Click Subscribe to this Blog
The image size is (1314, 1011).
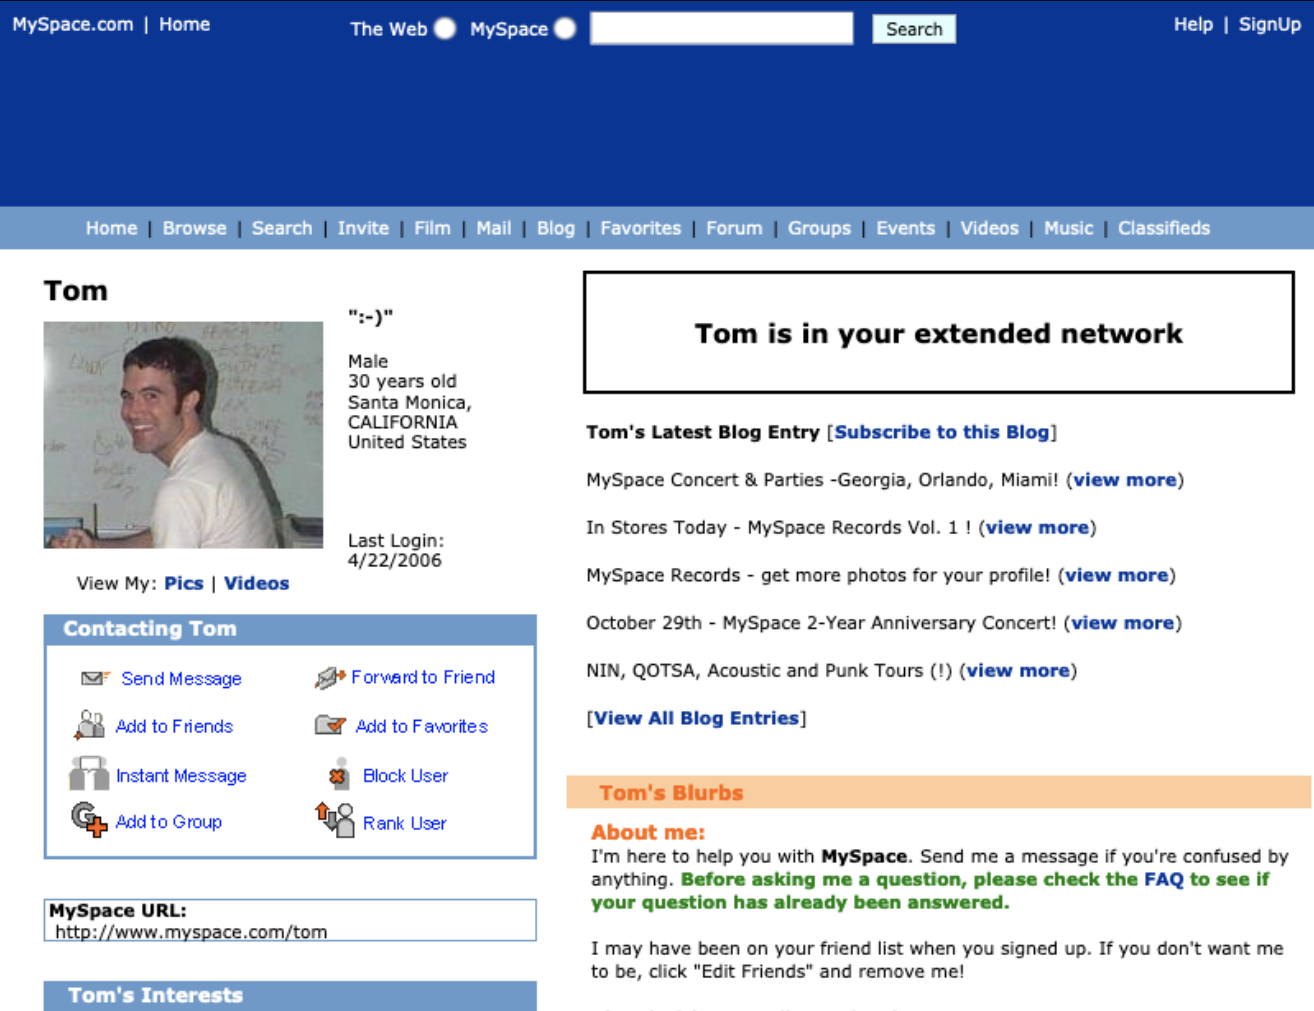(x=942, y=432)
